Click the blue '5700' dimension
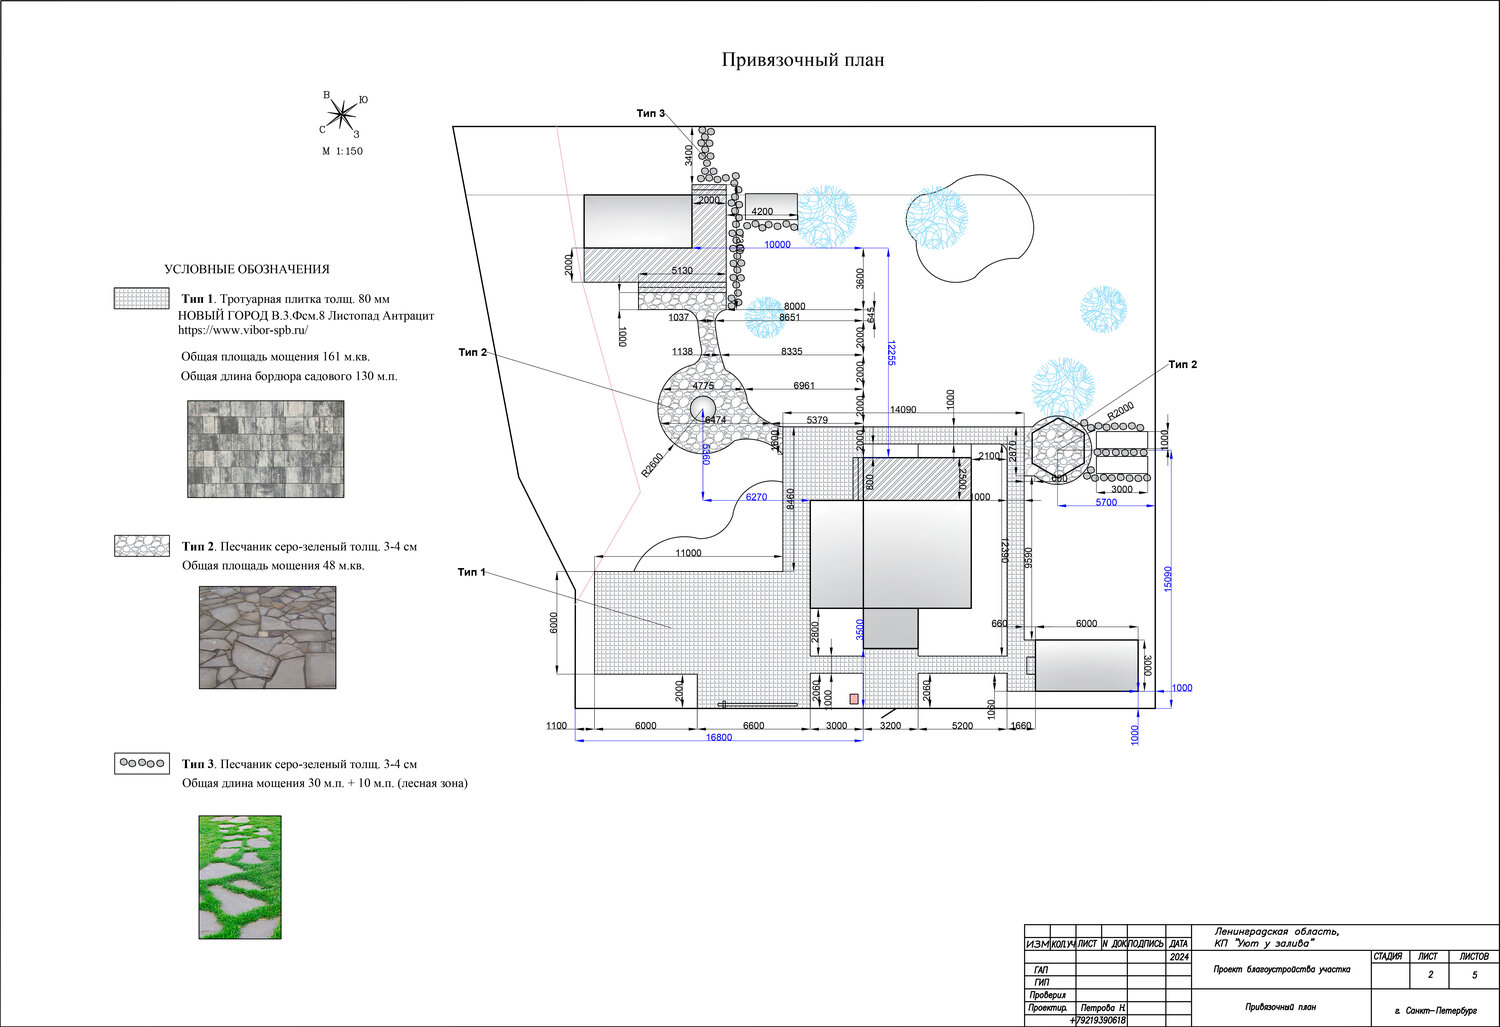 click(1106, 503)
